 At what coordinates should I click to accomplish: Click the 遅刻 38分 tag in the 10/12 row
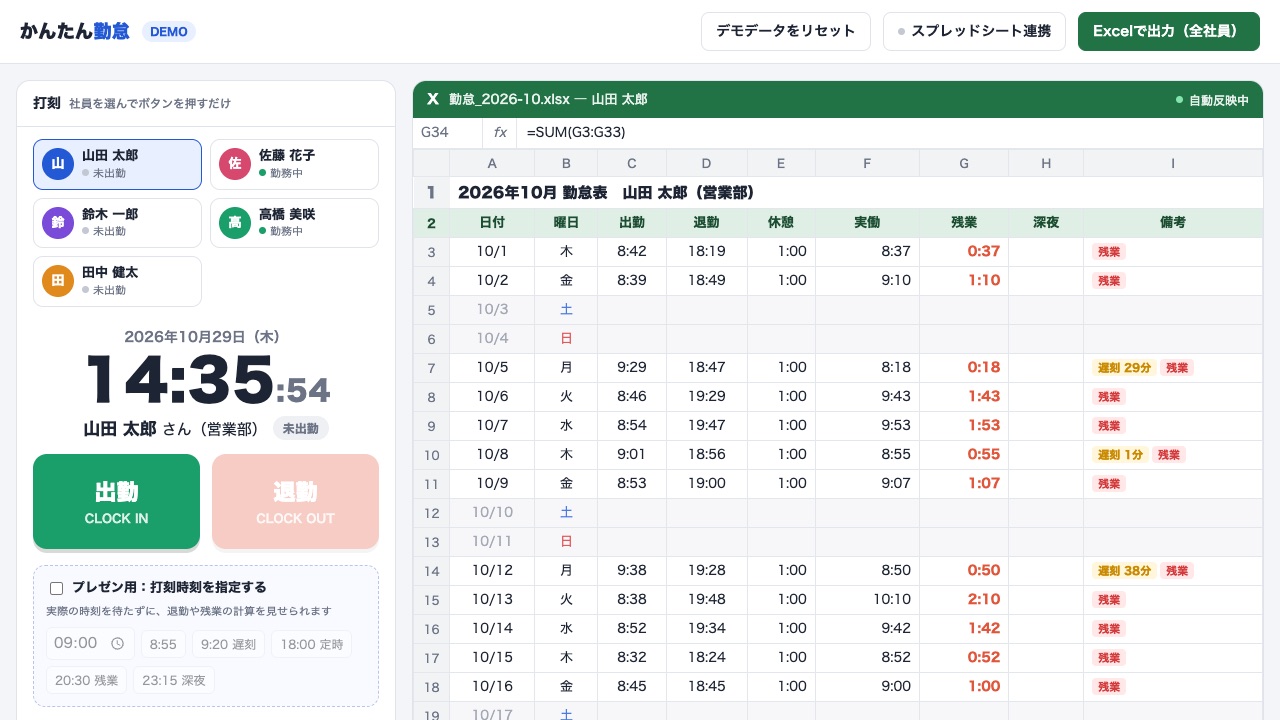(x=1124, y=571)
